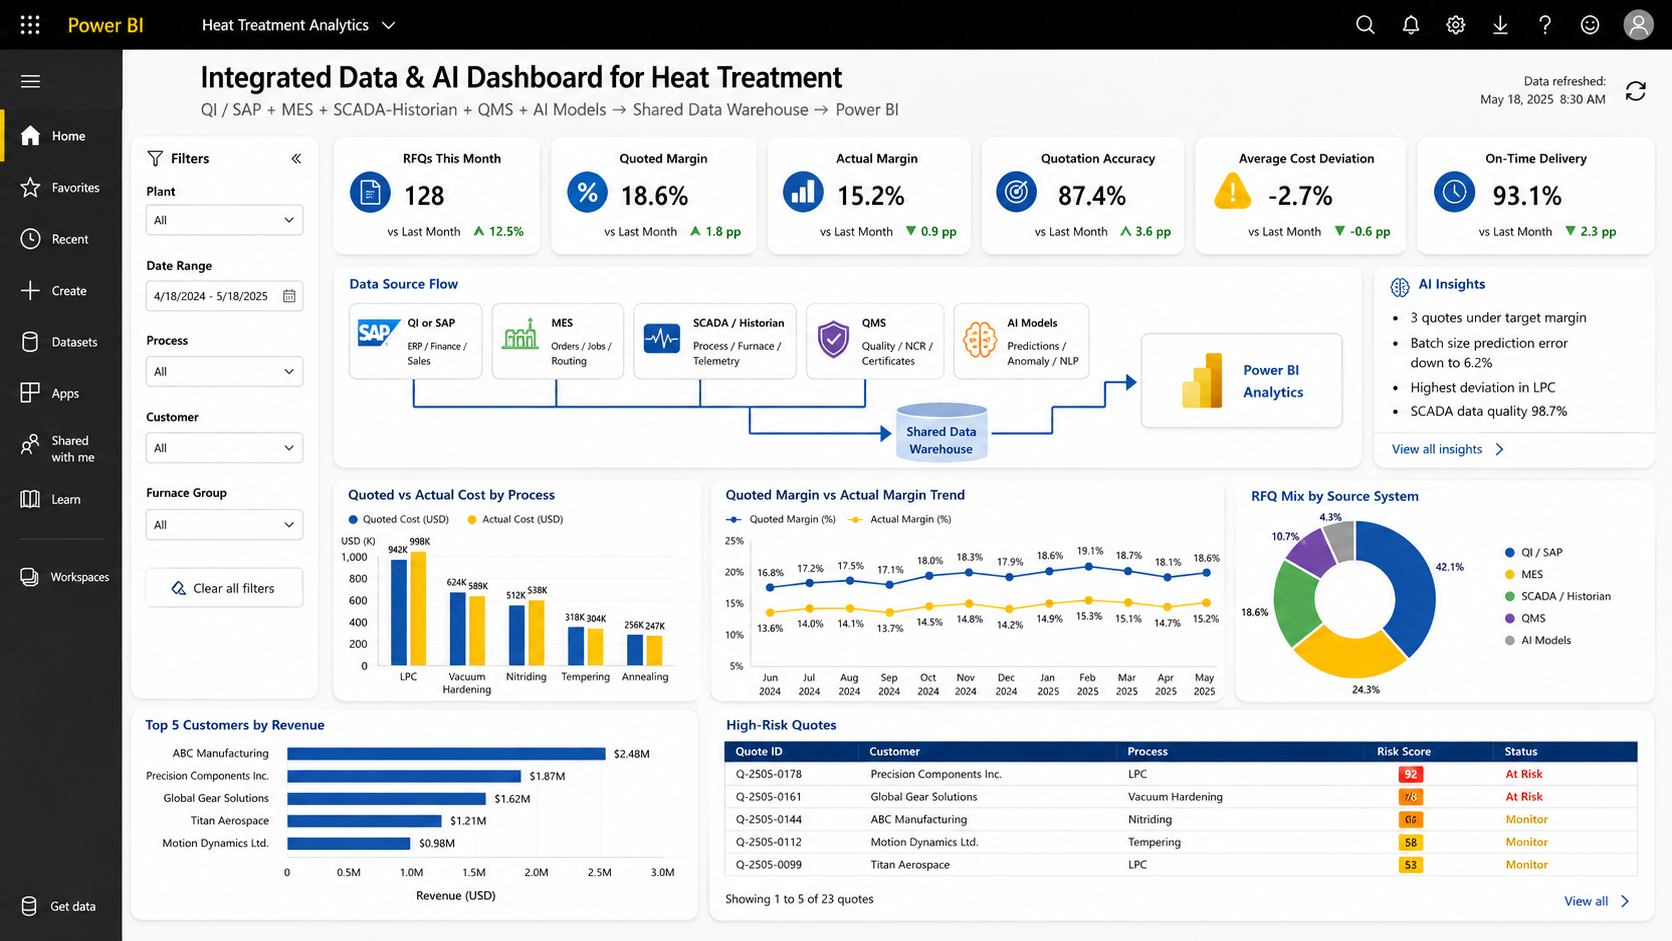Expand the Furnace Group dropdown
This screenshot has width=1672, height=941.
[224, 524]
